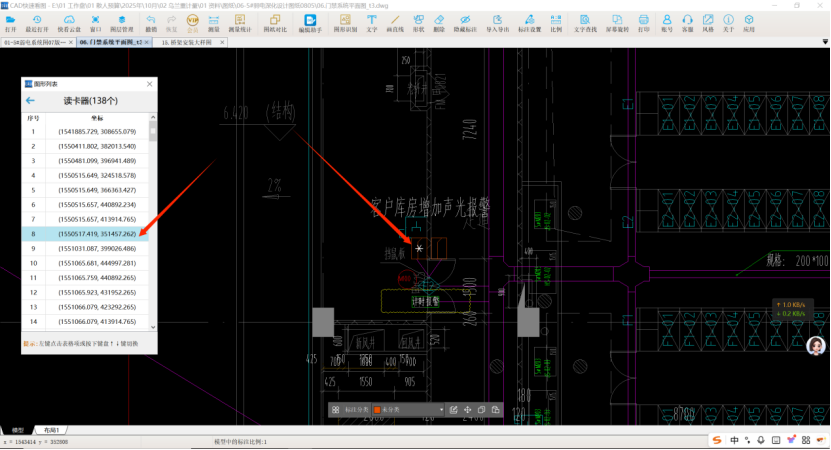Select the 画直线 draw line tool
Viewport: 831px width, 450px height.
(x=395, y=23)
